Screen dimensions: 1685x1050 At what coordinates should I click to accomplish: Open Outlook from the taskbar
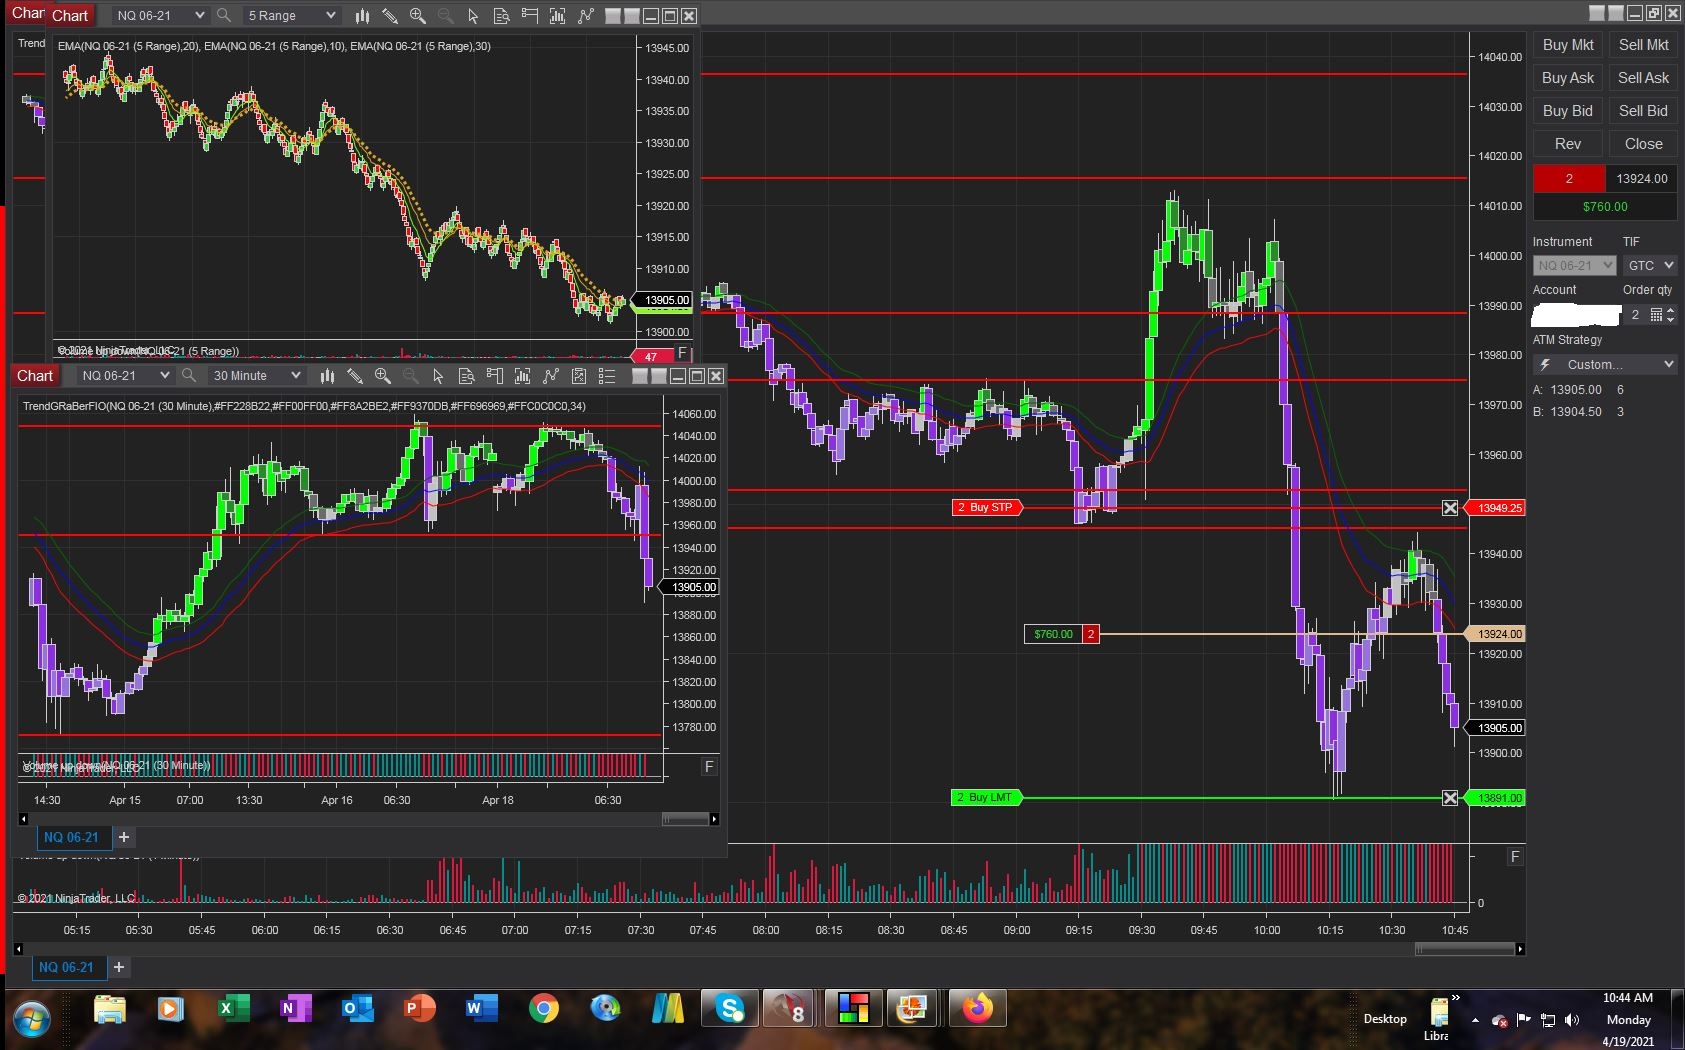pyautogui.click(x=357, y=1009)
